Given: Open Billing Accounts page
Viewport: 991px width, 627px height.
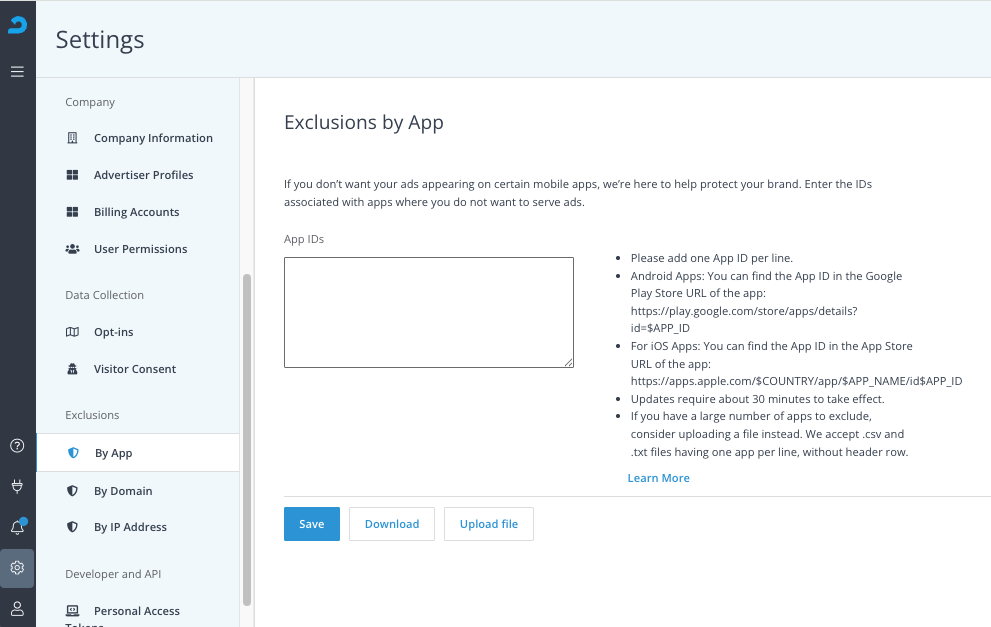Looking at the screenshot, I should click(138, 212).
